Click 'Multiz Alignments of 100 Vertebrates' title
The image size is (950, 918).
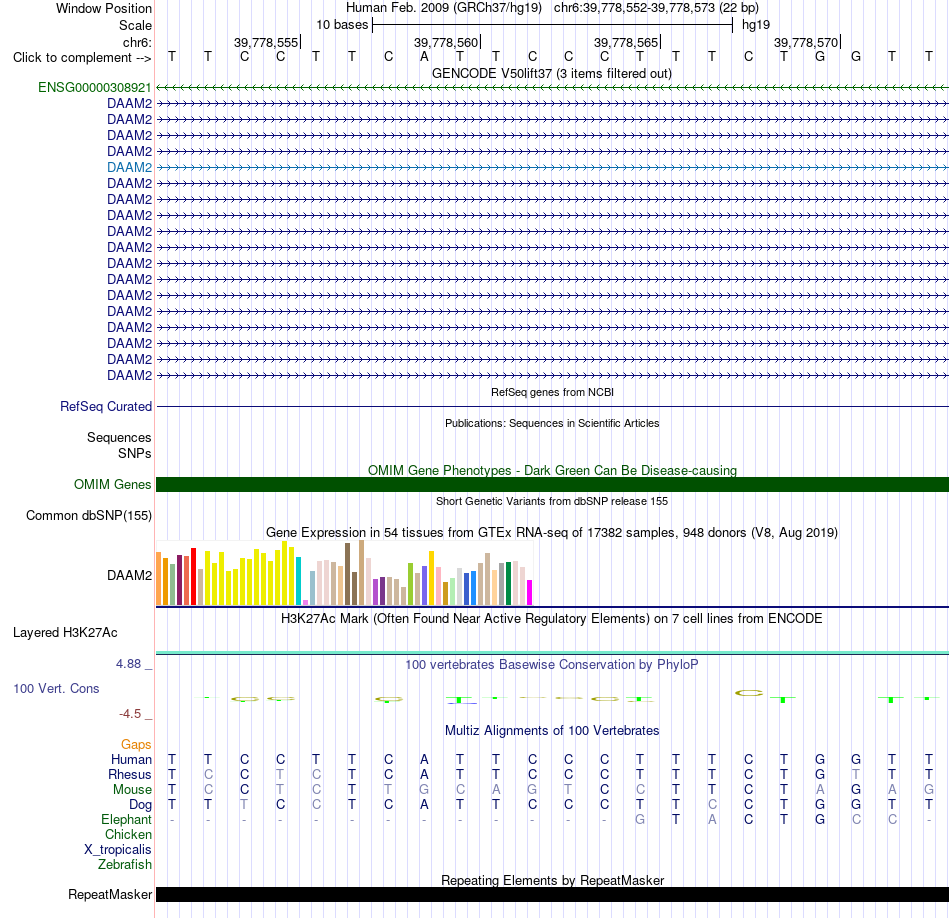pyautogui.click(x=552, y=731)
